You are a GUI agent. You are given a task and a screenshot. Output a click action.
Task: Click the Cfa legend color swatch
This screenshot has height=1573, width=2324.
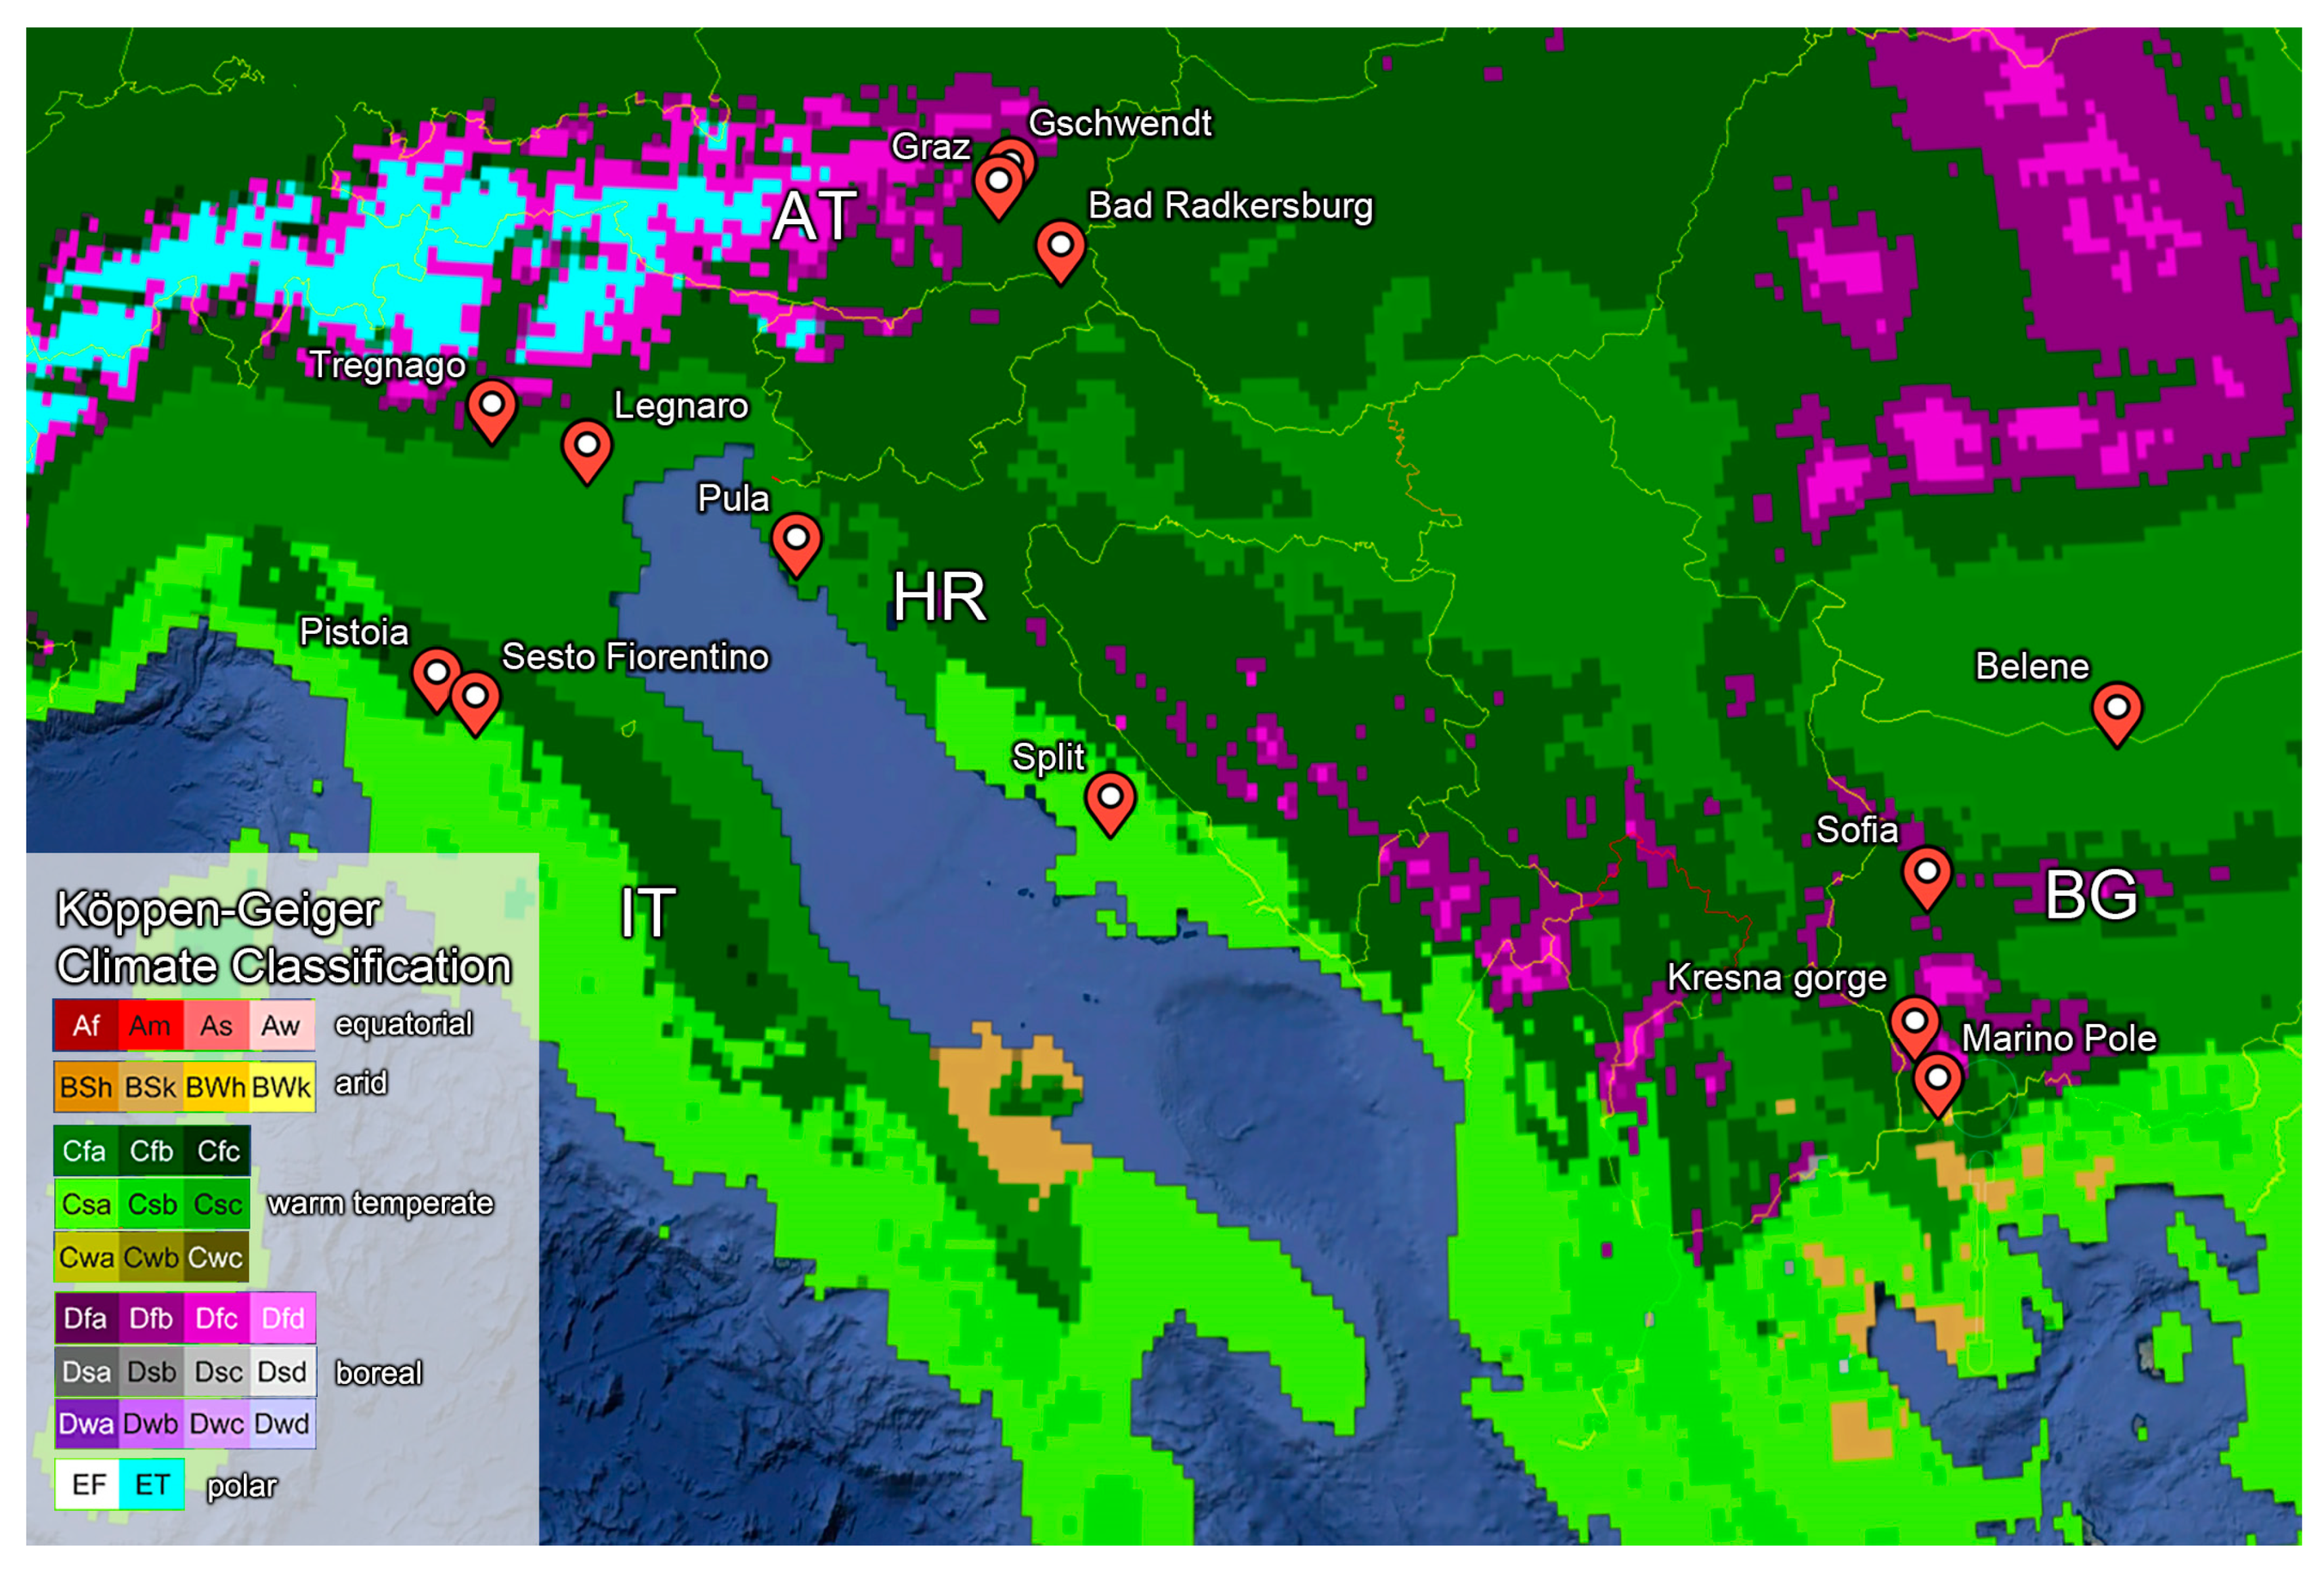pyautogui.click(x=85, y=1151)
